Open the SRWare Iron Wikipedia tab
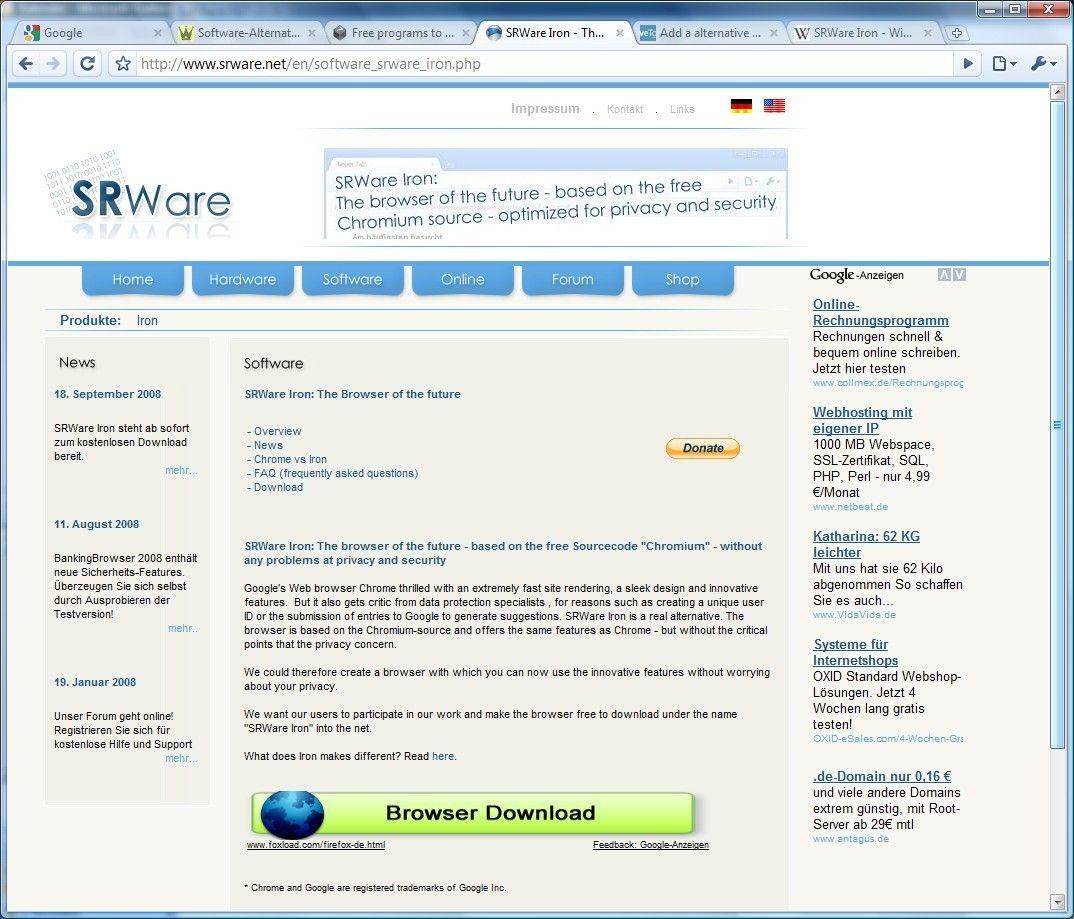Screen dimensions: 1074x919 860,33
